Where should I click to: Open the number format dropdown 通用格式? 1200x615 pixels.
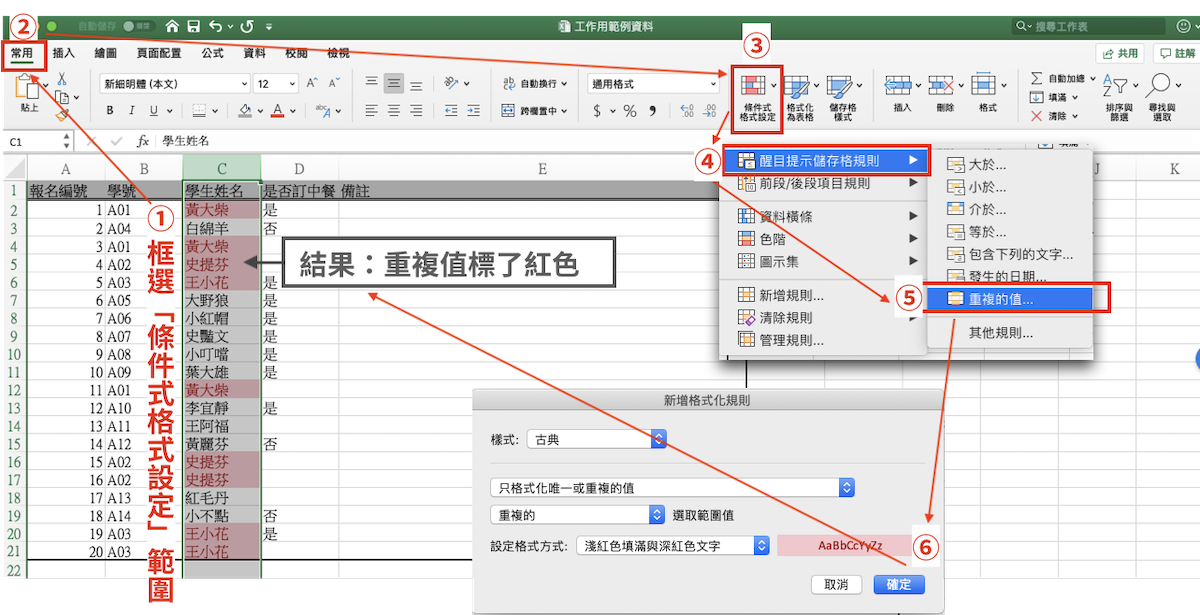654,84
